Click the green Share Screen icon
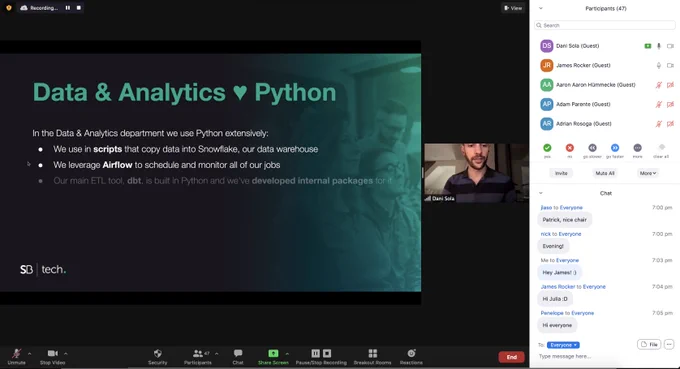The width and height of the screenshot is (680, 369). pyautogui.click(x=273, y=353)
